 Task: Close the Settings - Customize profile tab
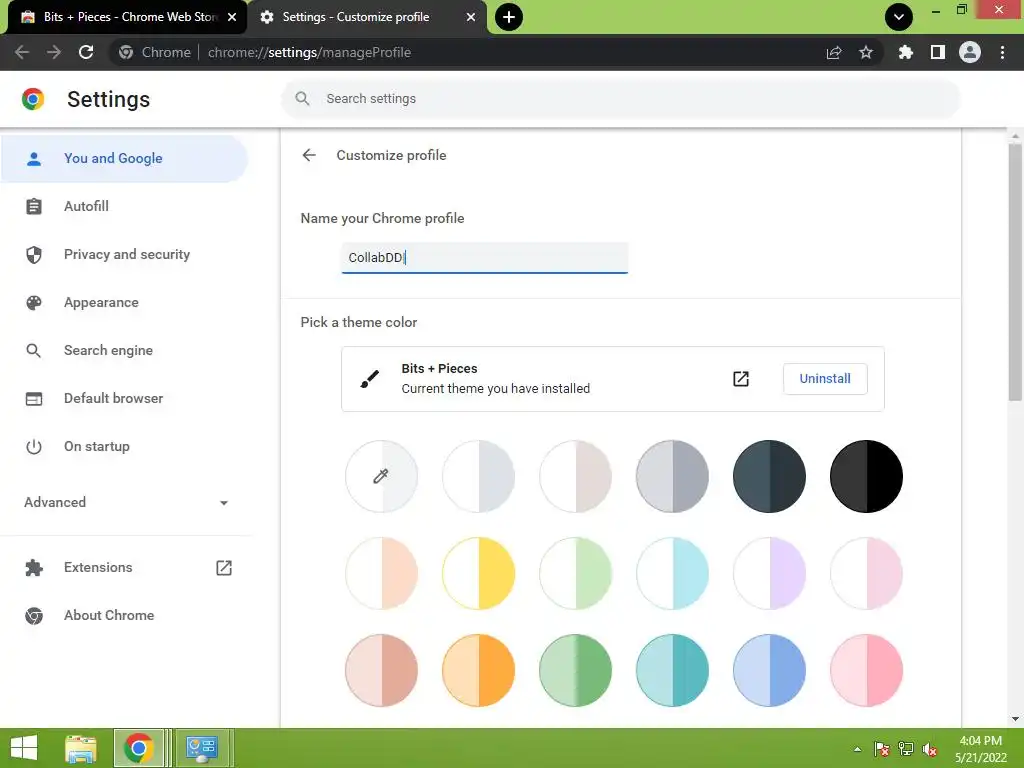point(471,17)
